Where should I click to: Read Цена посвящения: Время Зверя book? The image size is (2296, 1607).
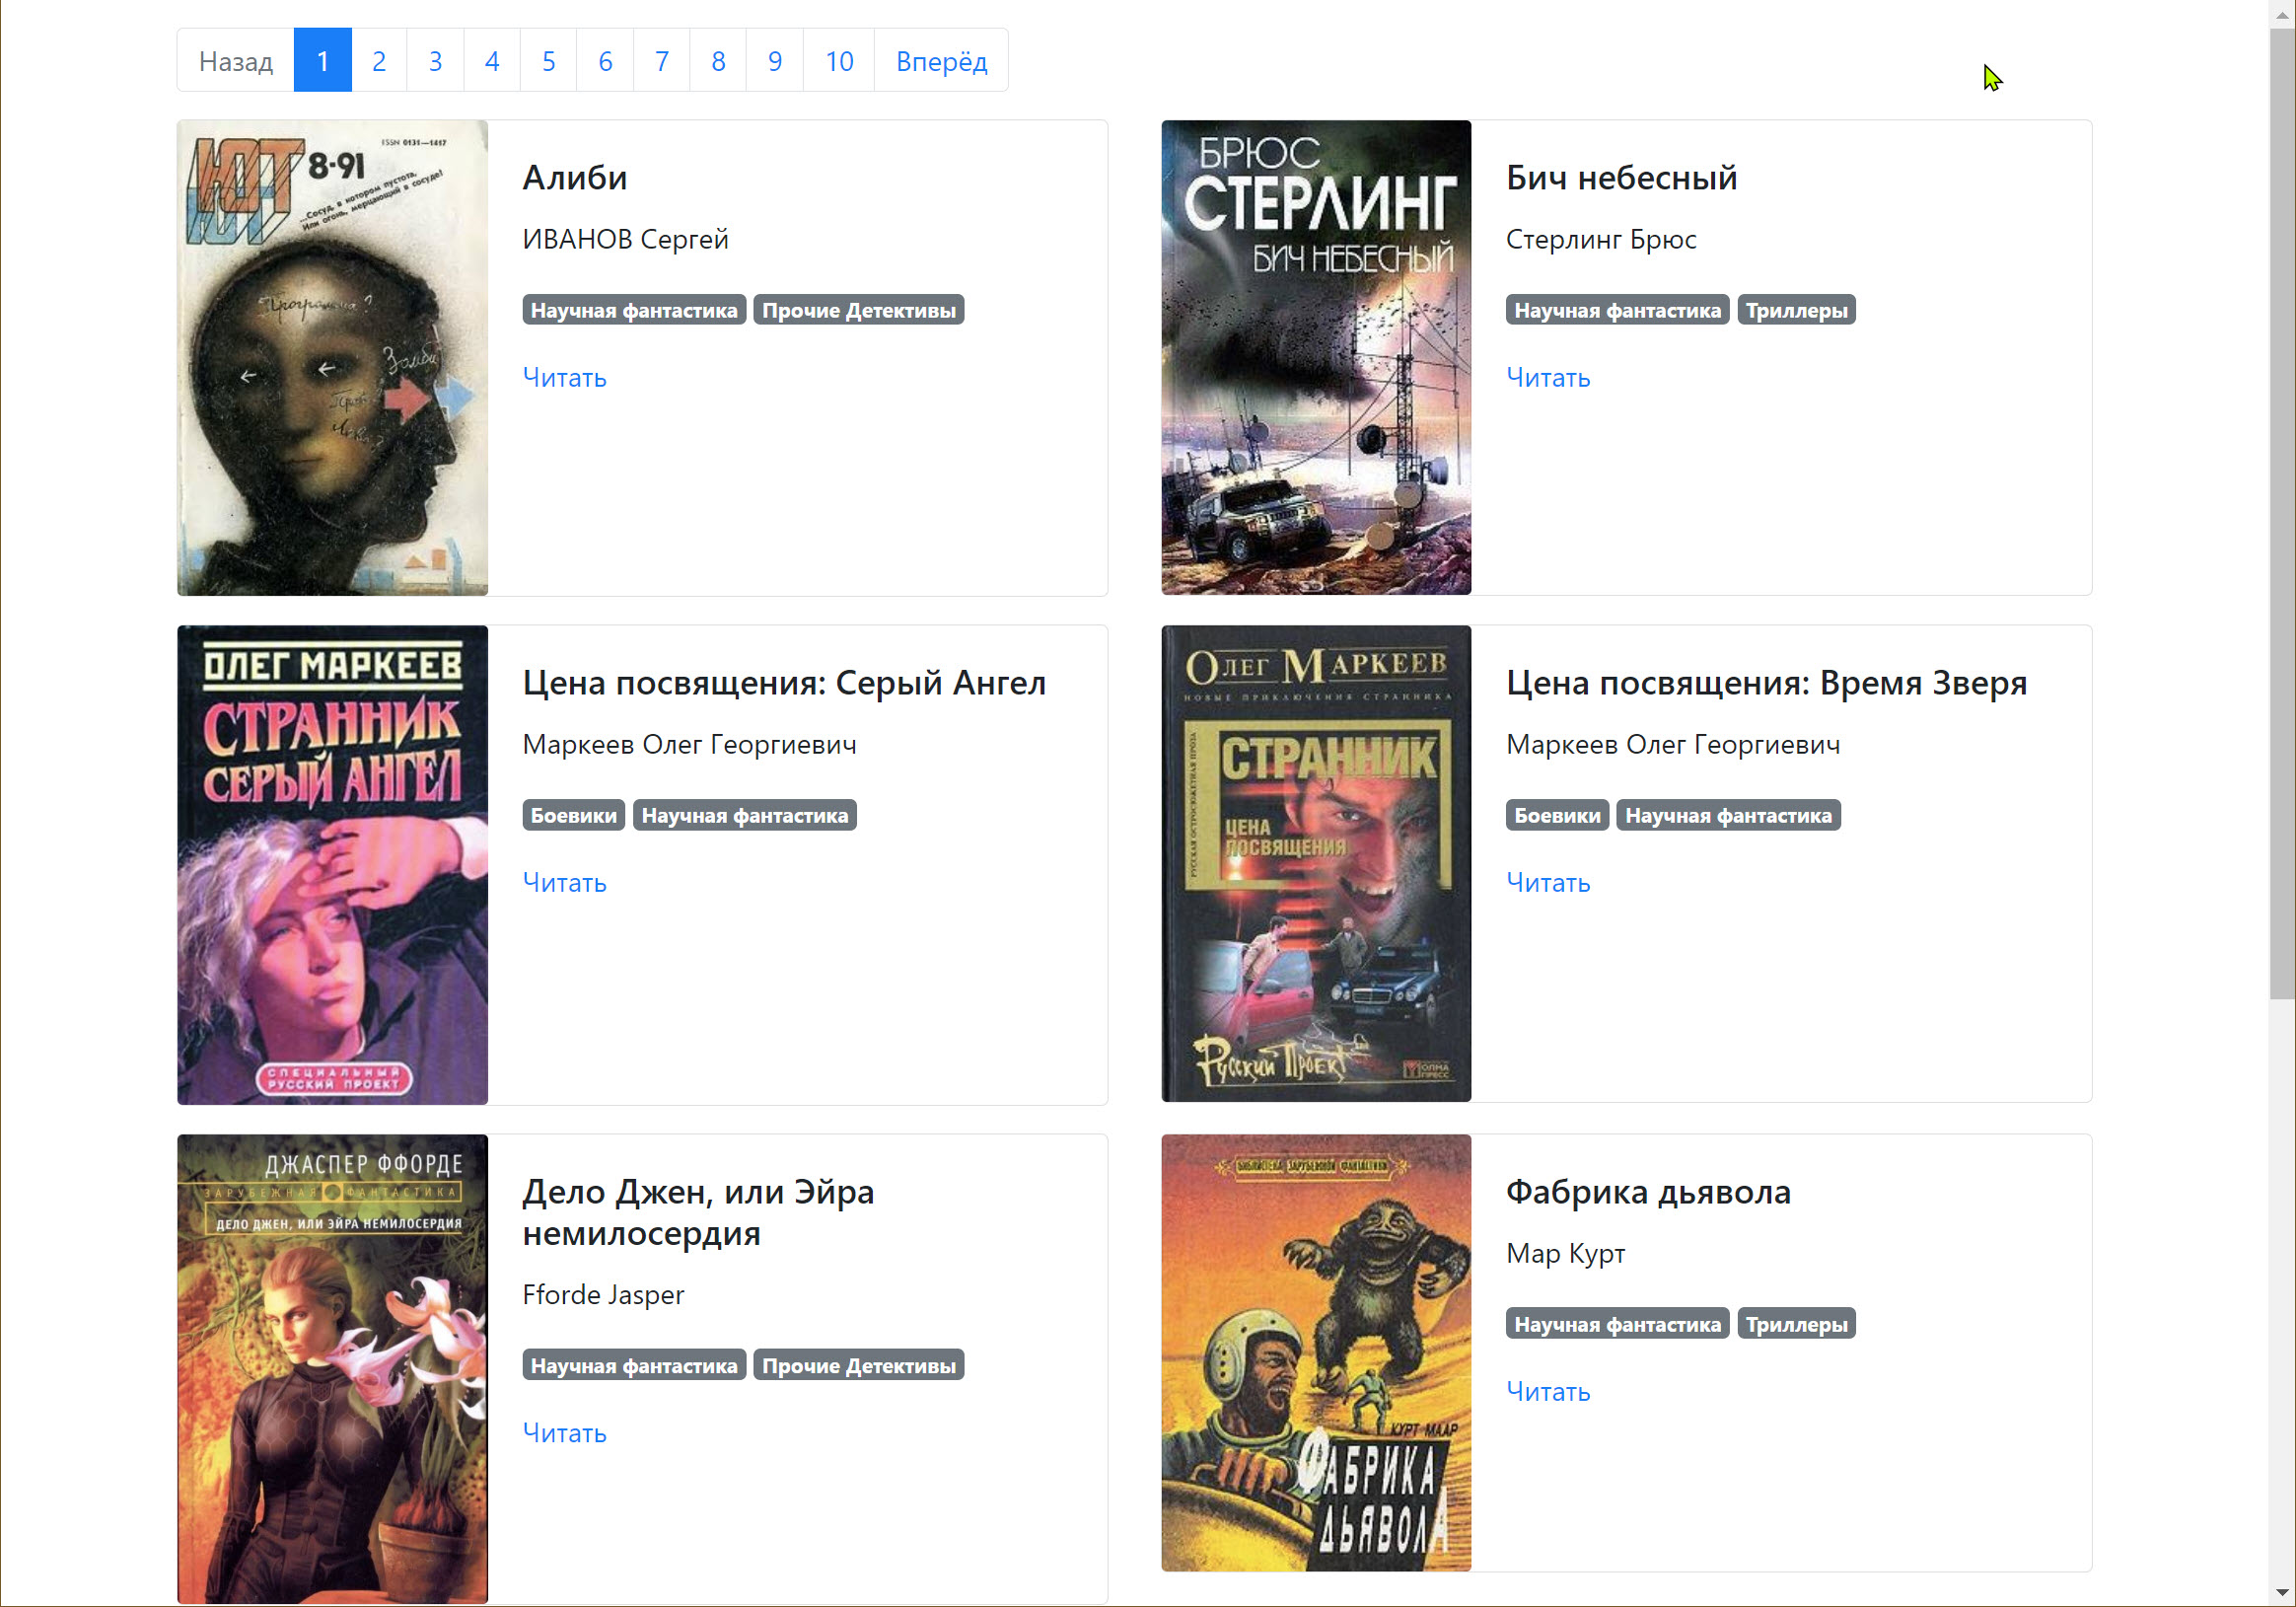pos(1547,882)
